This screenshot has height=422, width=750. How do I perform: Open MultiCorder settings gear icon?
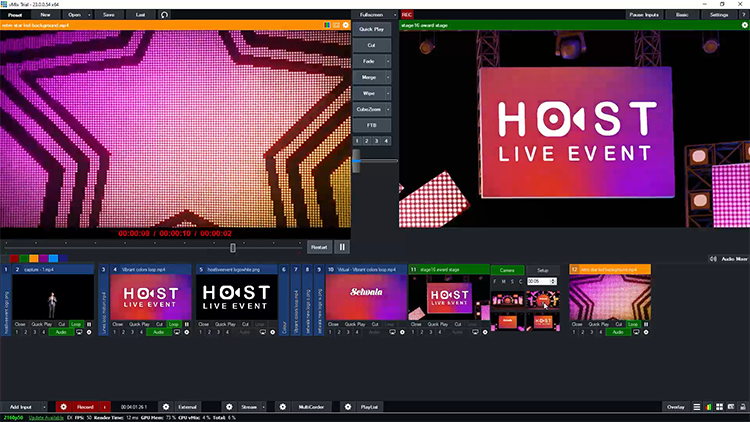[283, 407]
